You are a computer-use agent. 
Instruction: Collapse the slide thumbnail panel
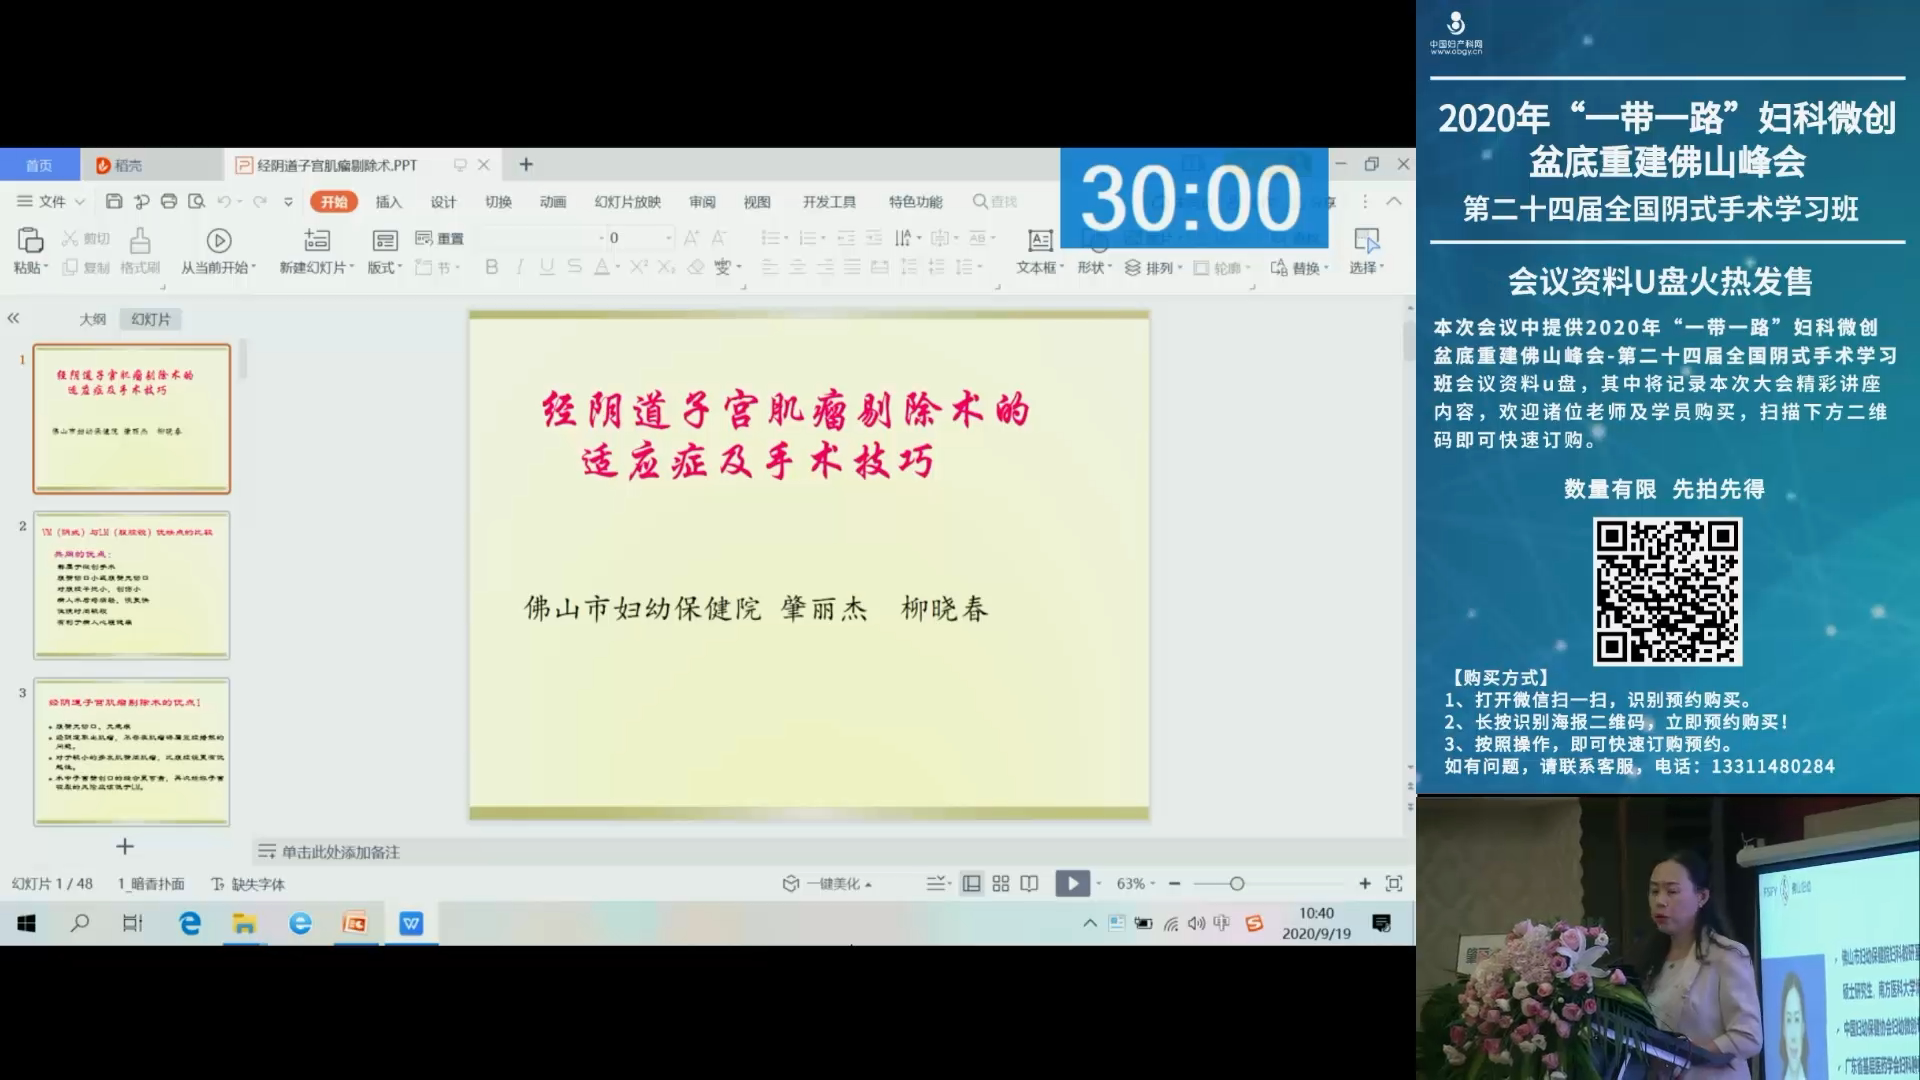(x=13, y=318)
